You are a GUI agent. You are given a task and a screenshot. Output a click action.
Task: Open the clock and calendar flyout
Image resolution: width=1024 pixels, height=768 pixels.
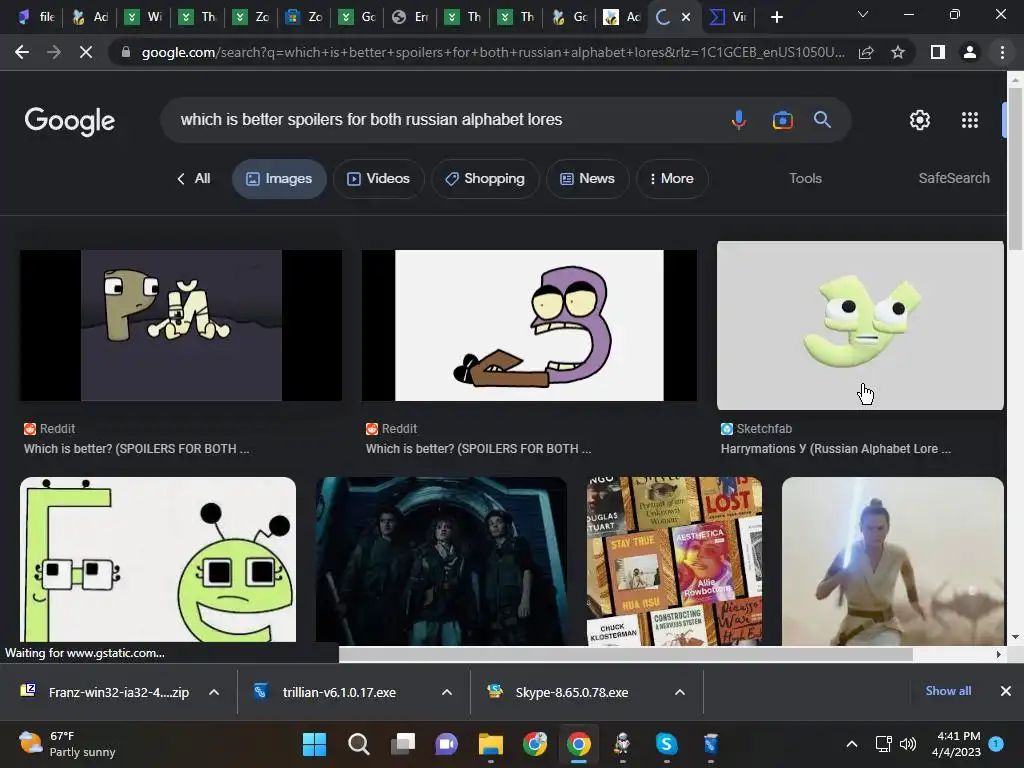(955, 744)
